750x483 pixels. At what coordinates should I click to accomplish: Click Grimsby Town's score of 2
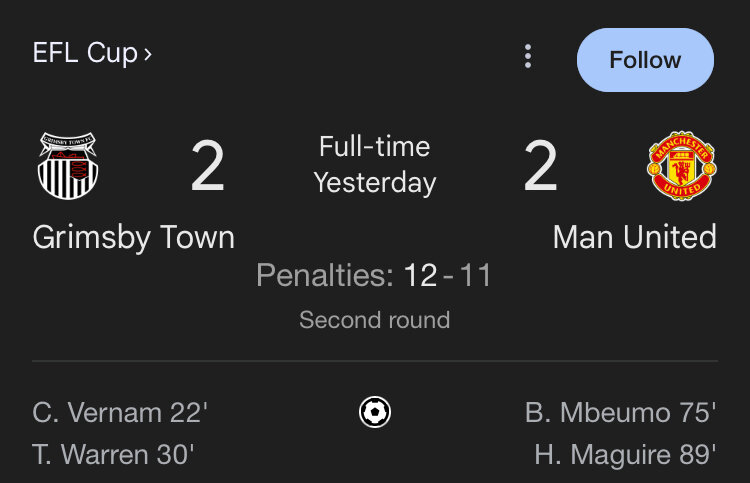[207, 165]
